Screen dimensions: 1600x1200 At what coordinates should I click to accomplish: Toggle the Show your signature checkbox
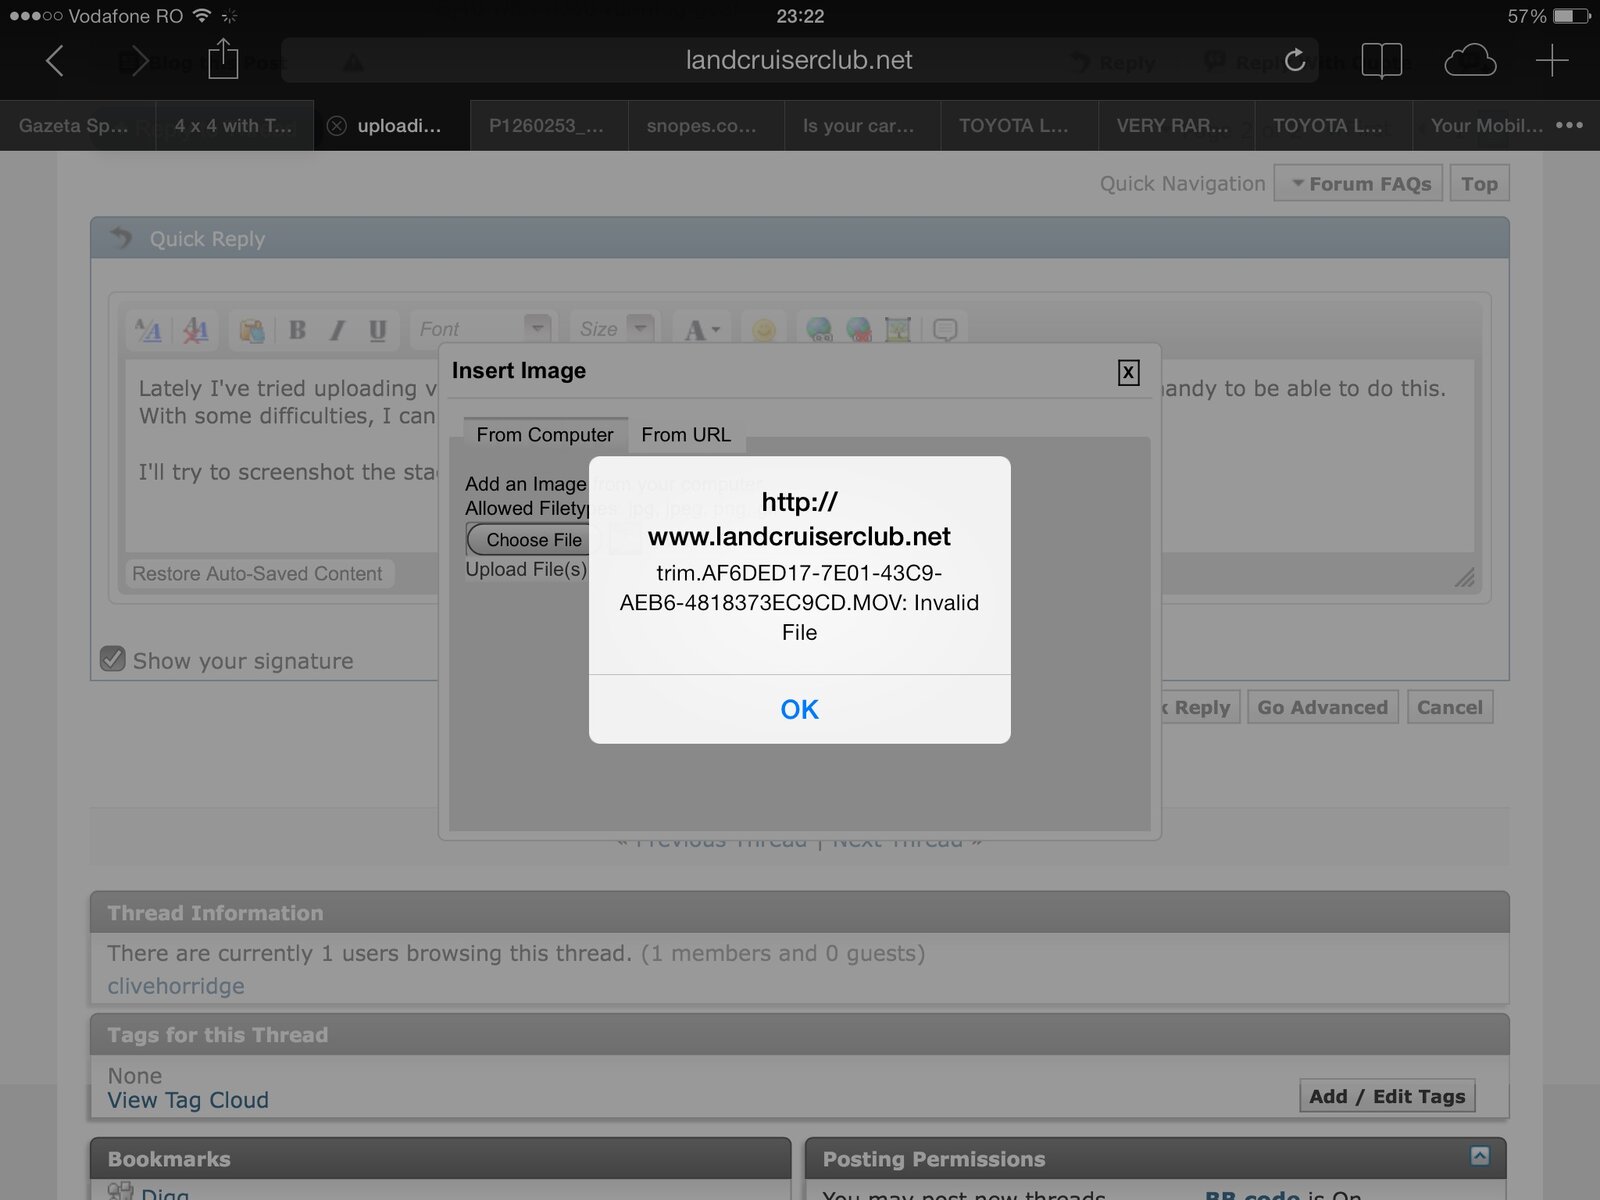coord(113,659)
